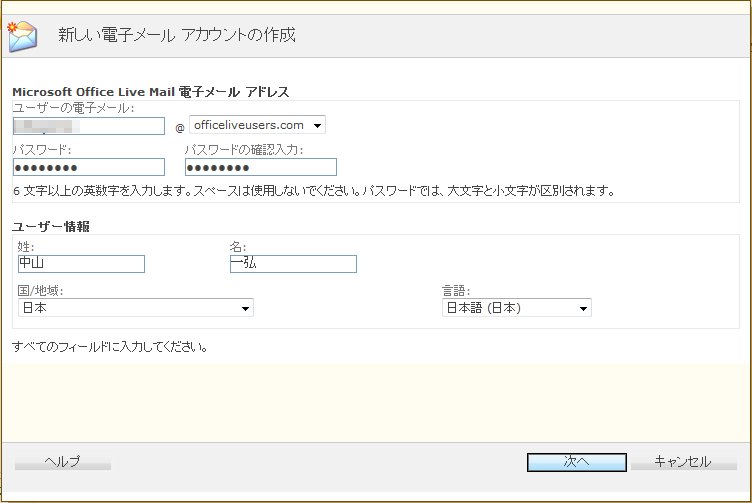Click the Microsoft Office Live Mail 電子メール アドレス heading
Viewport: 752px width, 503px height.
(x=151, y=92)
